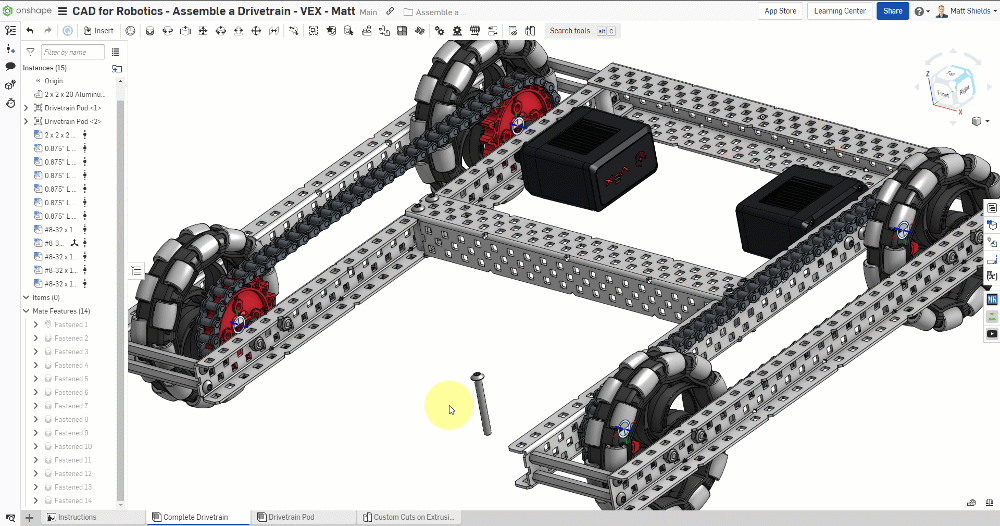Click the circular icon before Insert

(x=68, y=31)
